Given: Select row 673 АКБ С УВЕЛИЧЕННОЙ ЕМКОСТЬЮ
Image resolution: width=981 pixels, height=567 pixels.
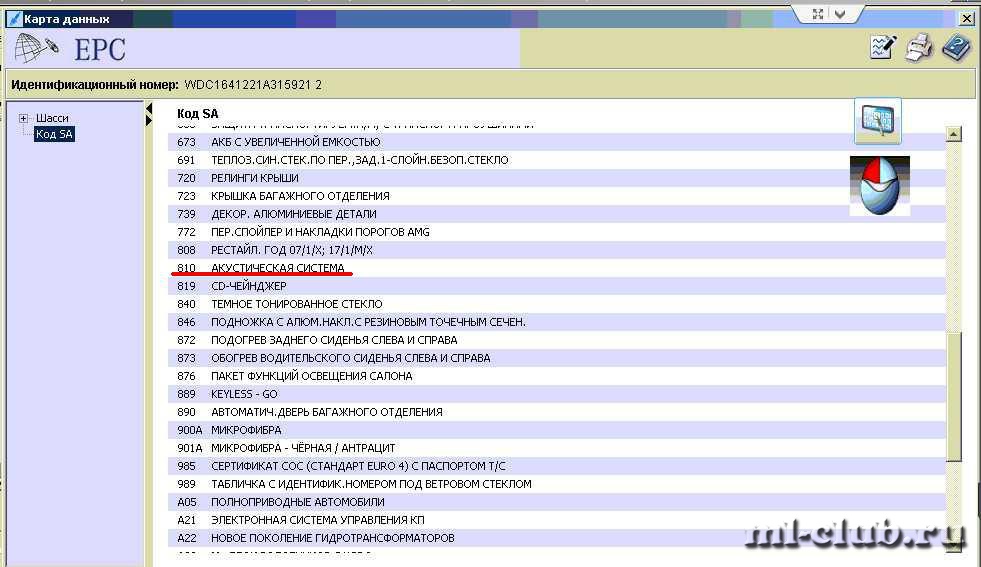Looking at the screenshot, I should coord(556,142).
